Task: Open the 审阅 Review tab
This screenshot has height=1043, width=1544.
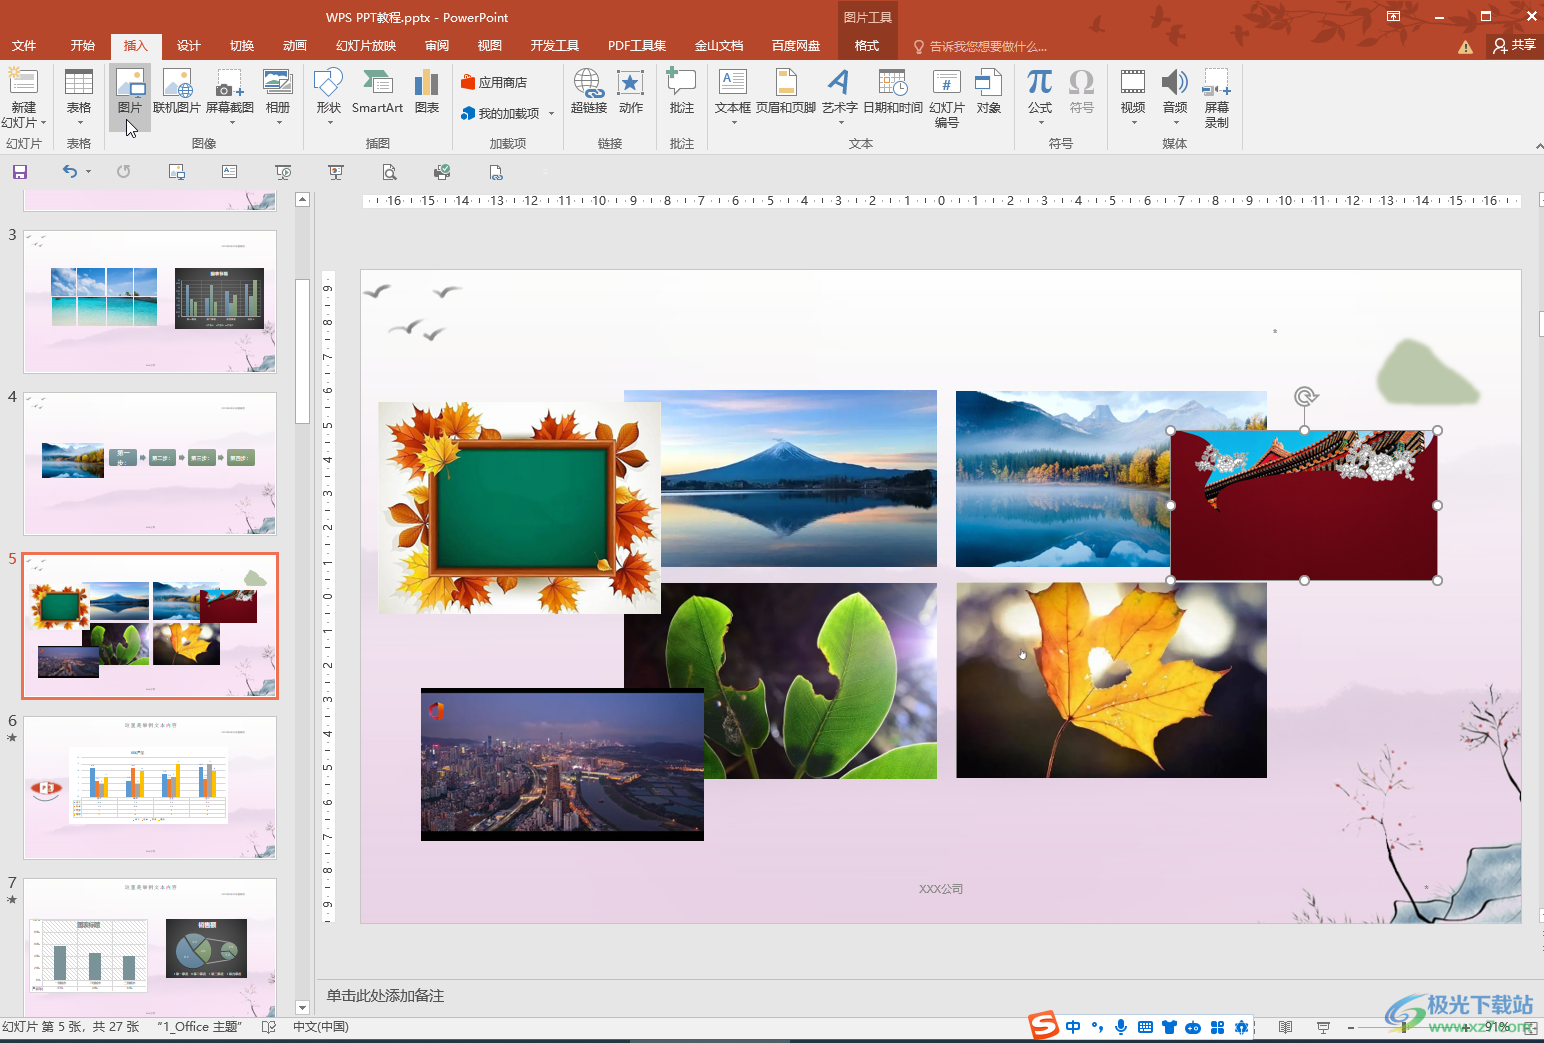Action: tap(437, 46)
